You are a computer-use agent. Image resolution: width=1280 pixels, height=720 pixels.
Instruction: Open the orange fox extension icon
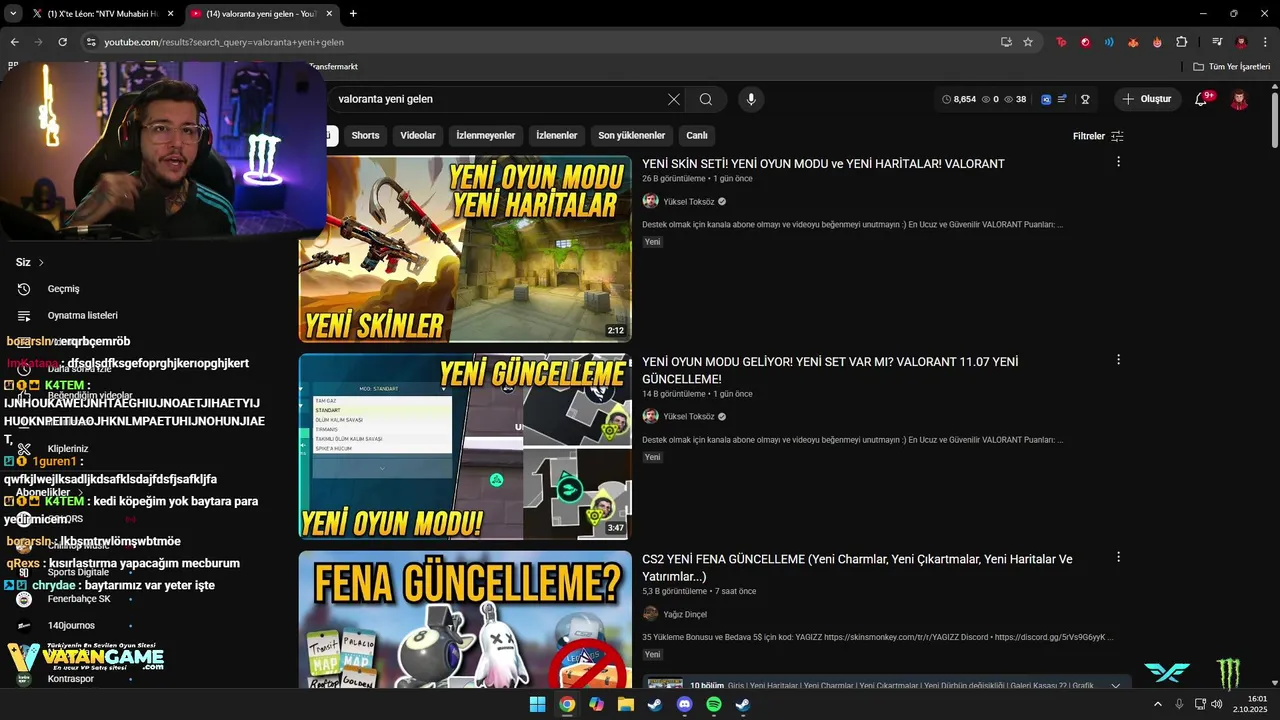pos(1133,42)
